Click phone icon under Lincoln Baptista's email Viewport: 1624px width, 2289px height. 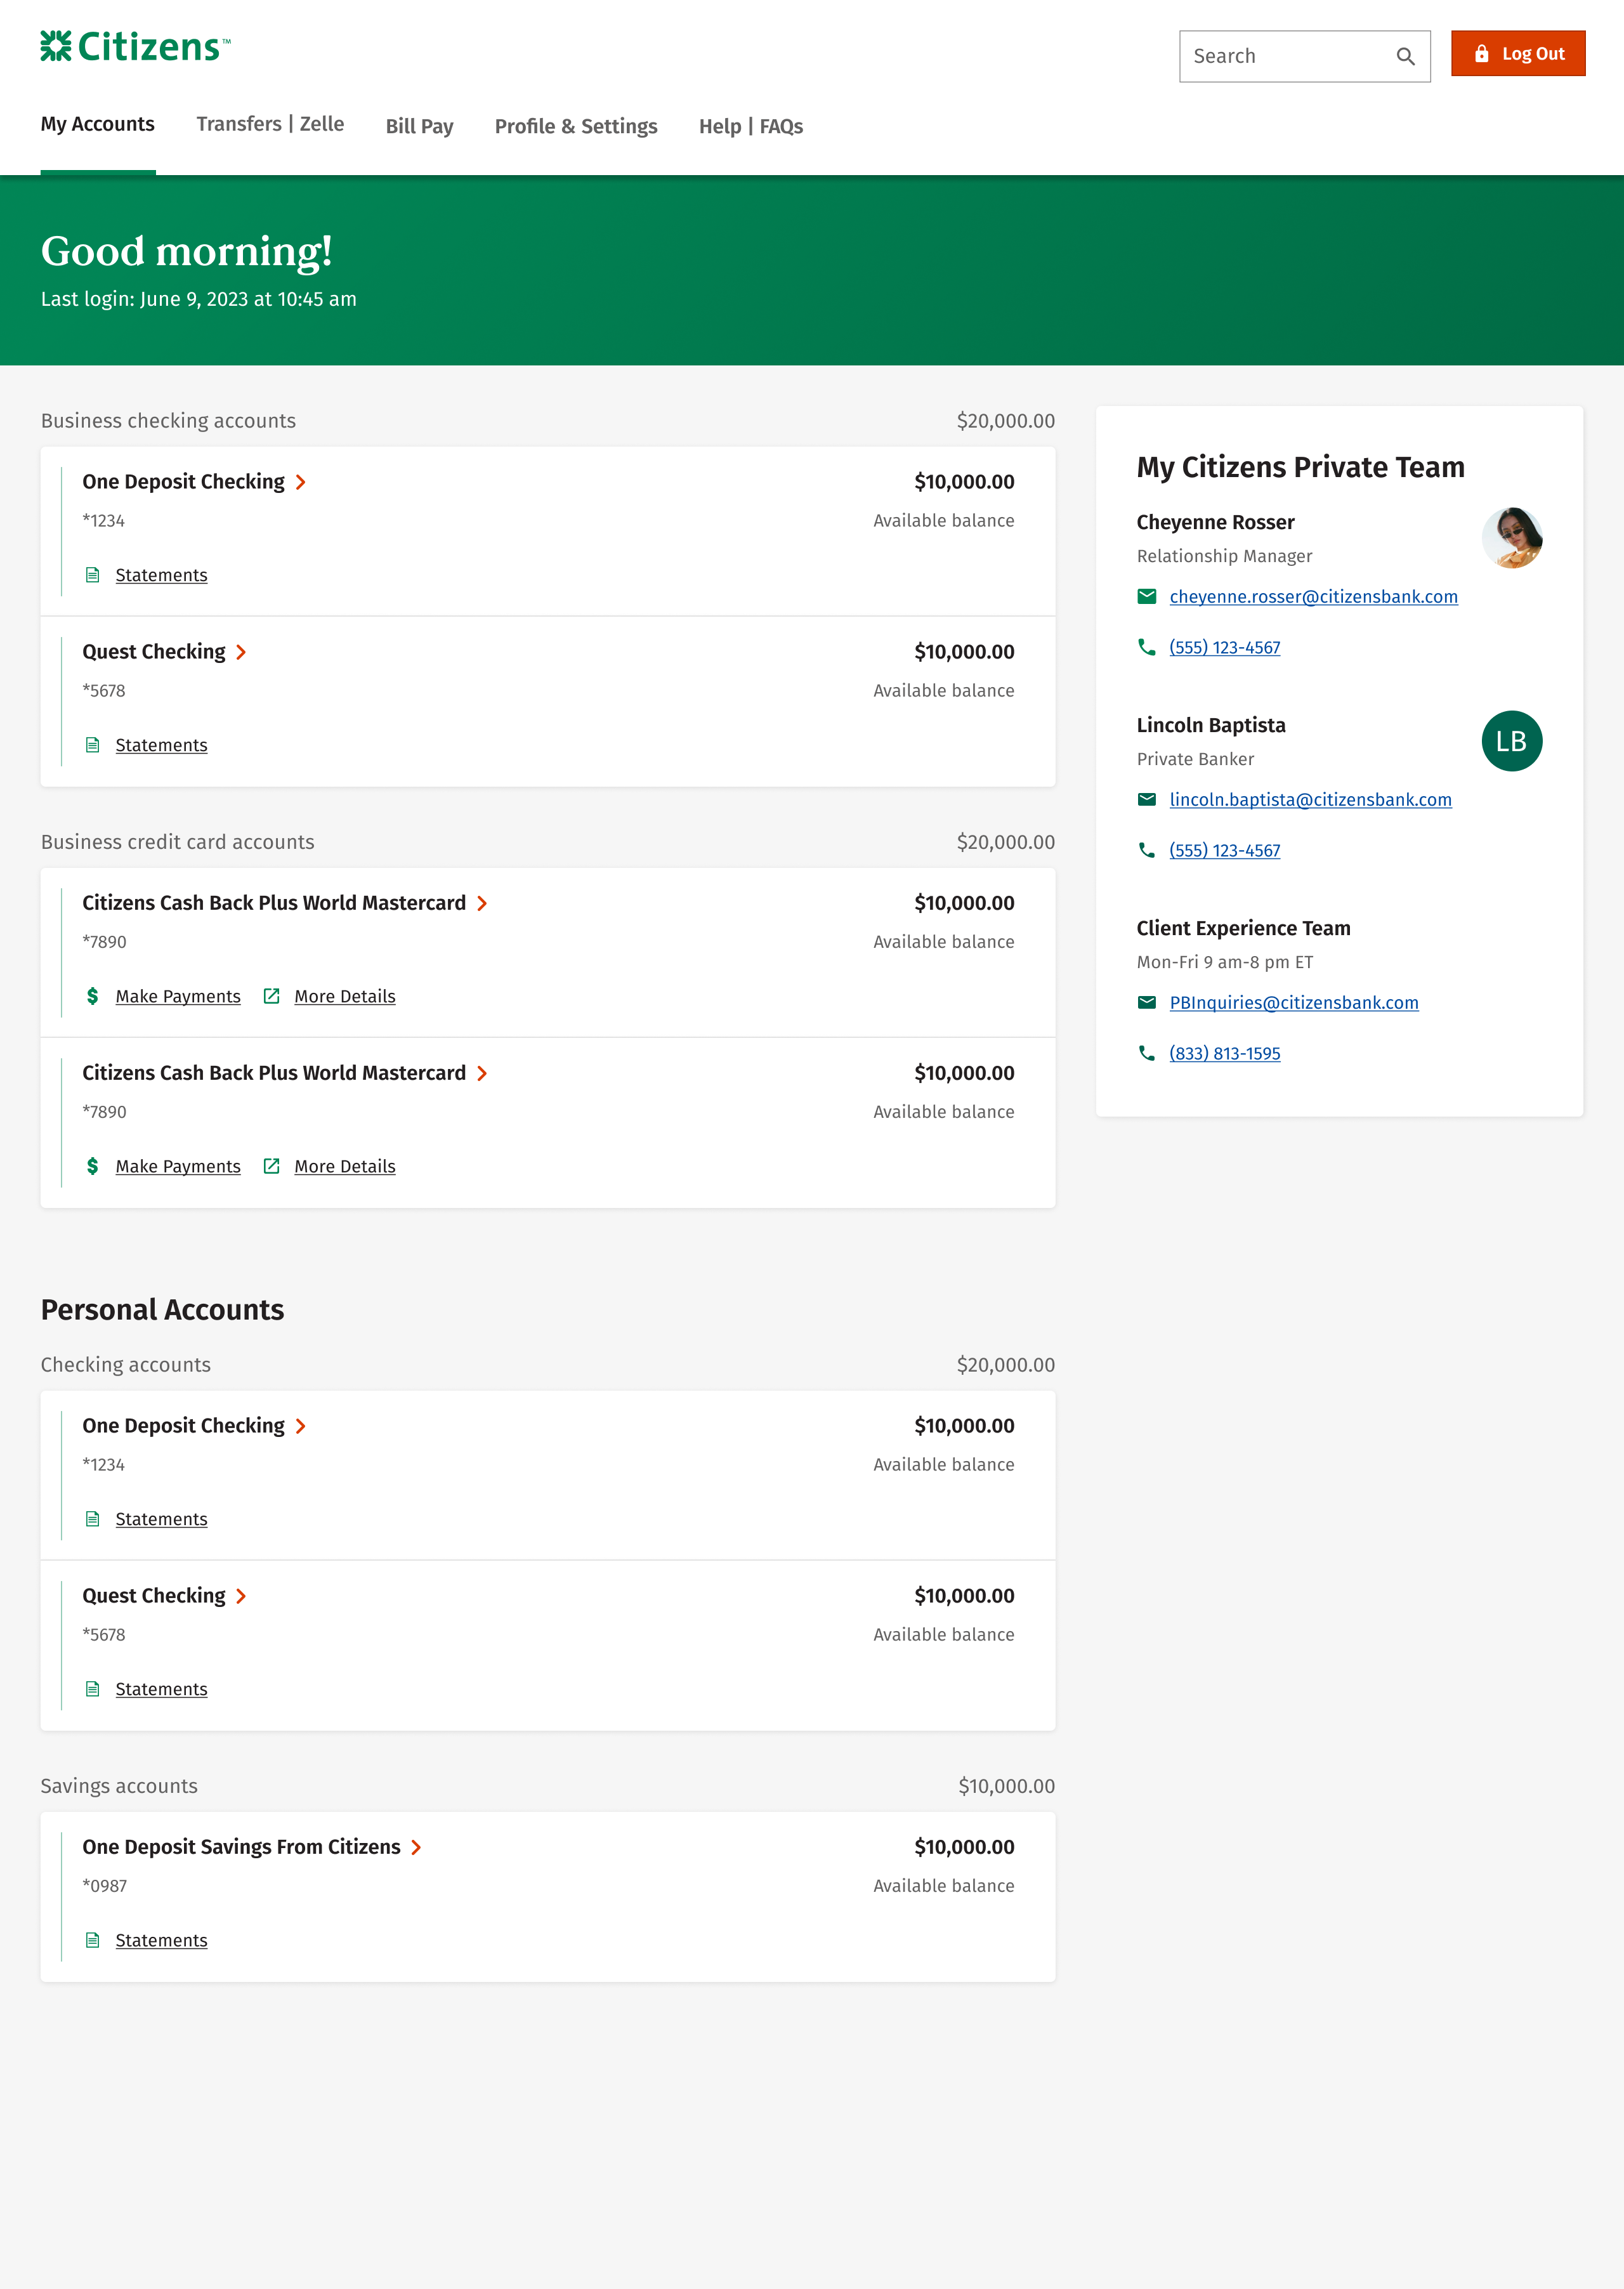coord(1147,850)
